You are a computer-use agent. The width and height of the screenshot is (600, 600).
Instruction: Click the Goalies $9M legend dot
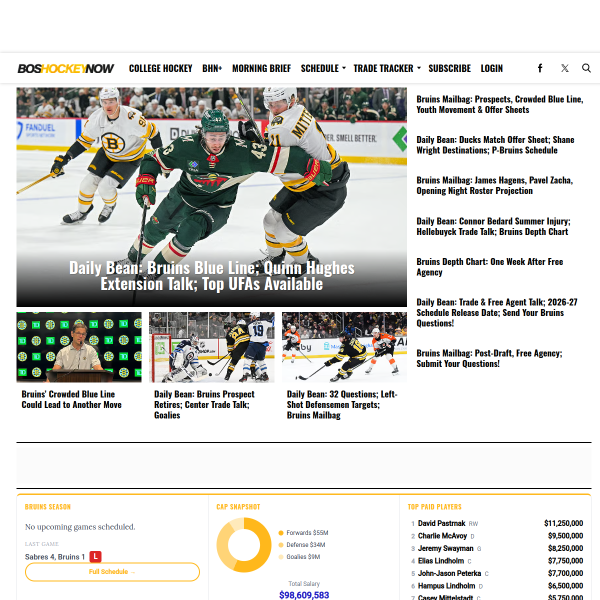[281, 557]
